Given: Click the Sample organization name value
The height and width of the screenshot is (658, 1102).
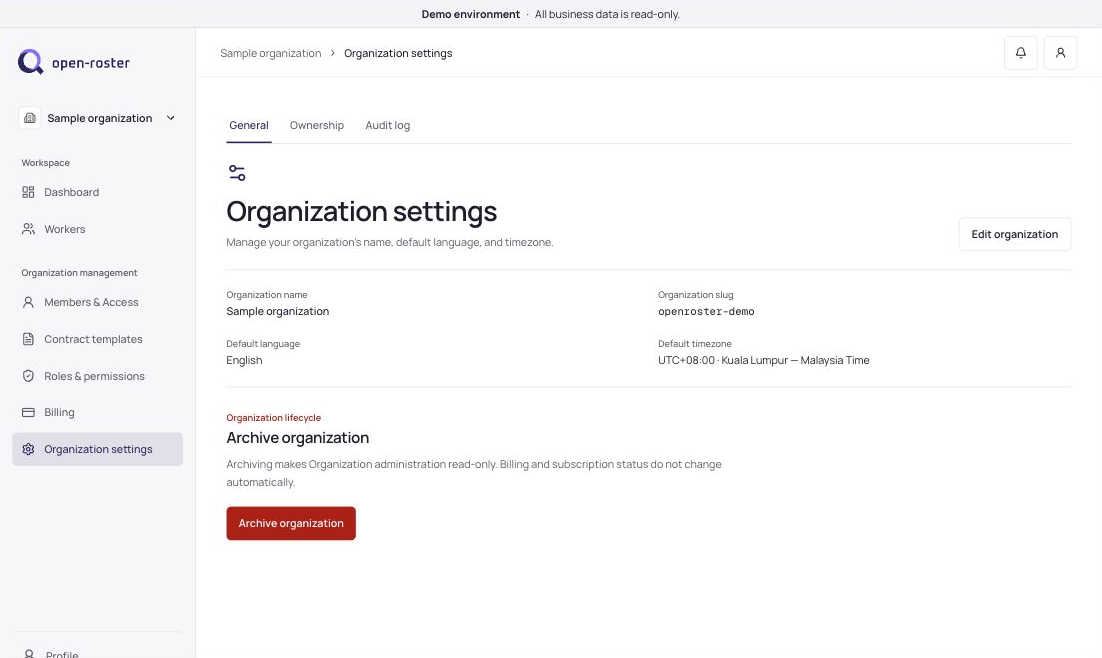Looking at the screenshot, I should tap(278, 311).
